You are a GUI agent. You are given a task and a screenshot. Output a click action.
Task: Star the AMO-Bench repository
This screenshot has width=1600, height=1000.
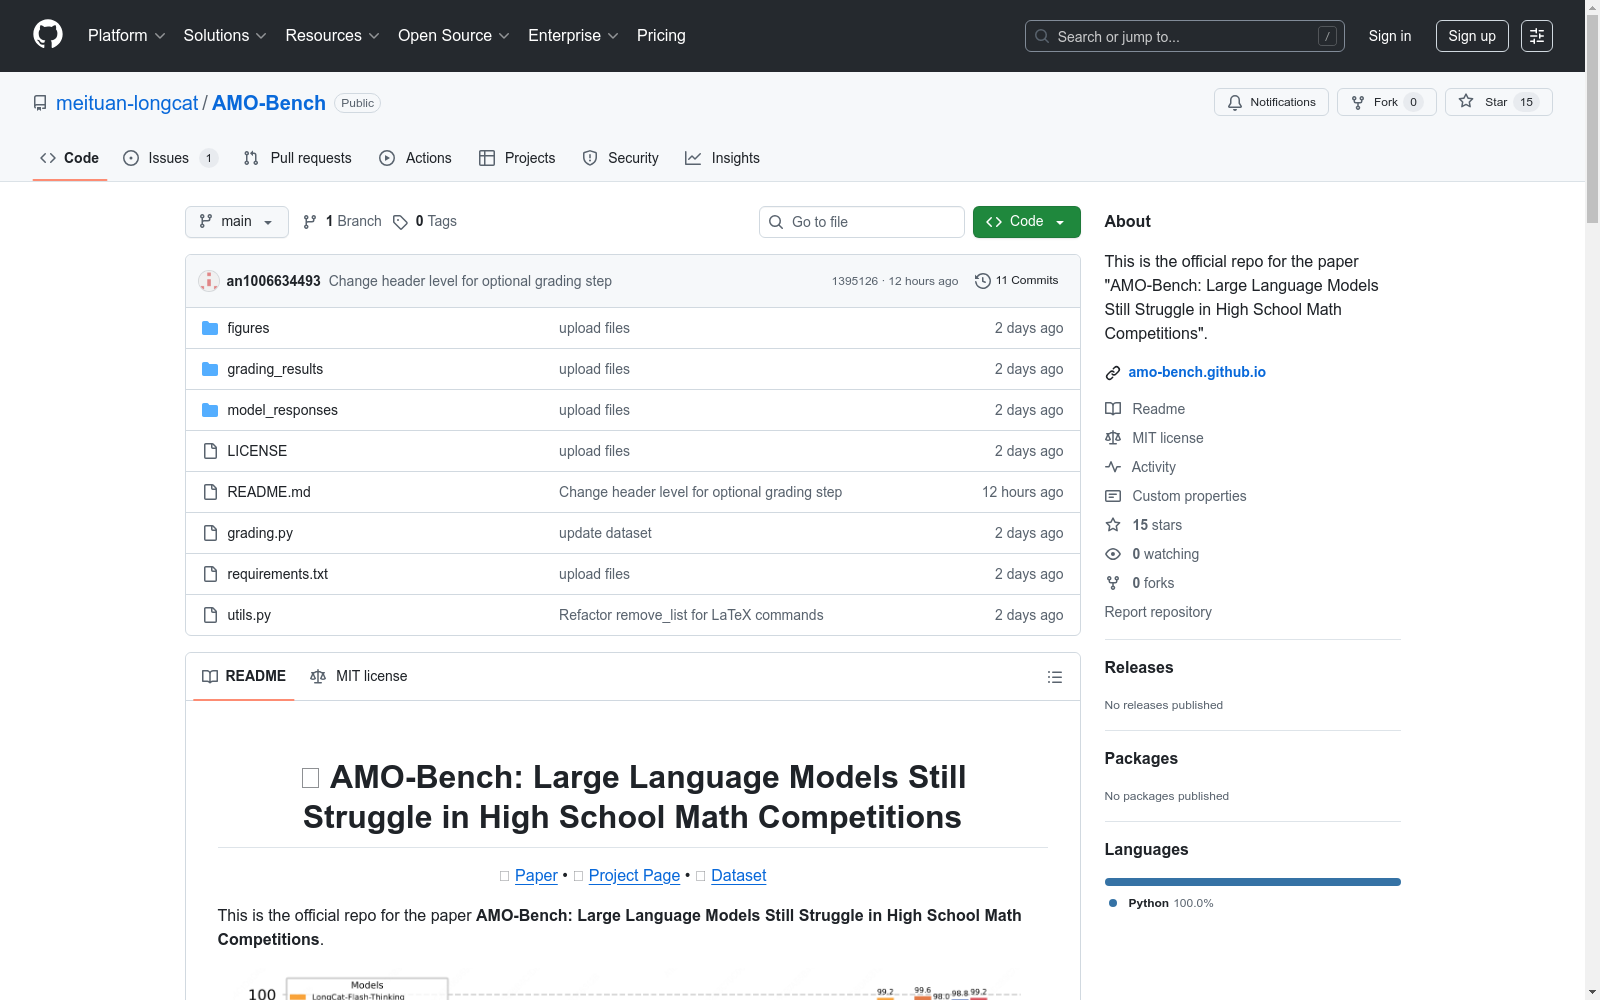coord(1498,102)
